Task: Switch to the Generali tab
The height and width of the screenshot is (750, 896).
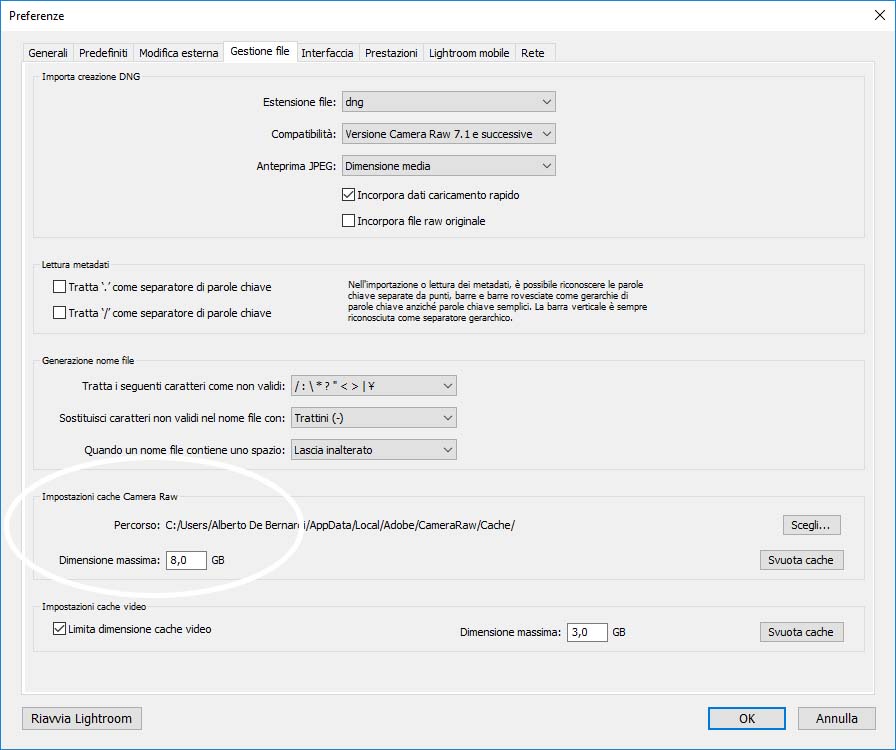Action: tap(48, 53)
